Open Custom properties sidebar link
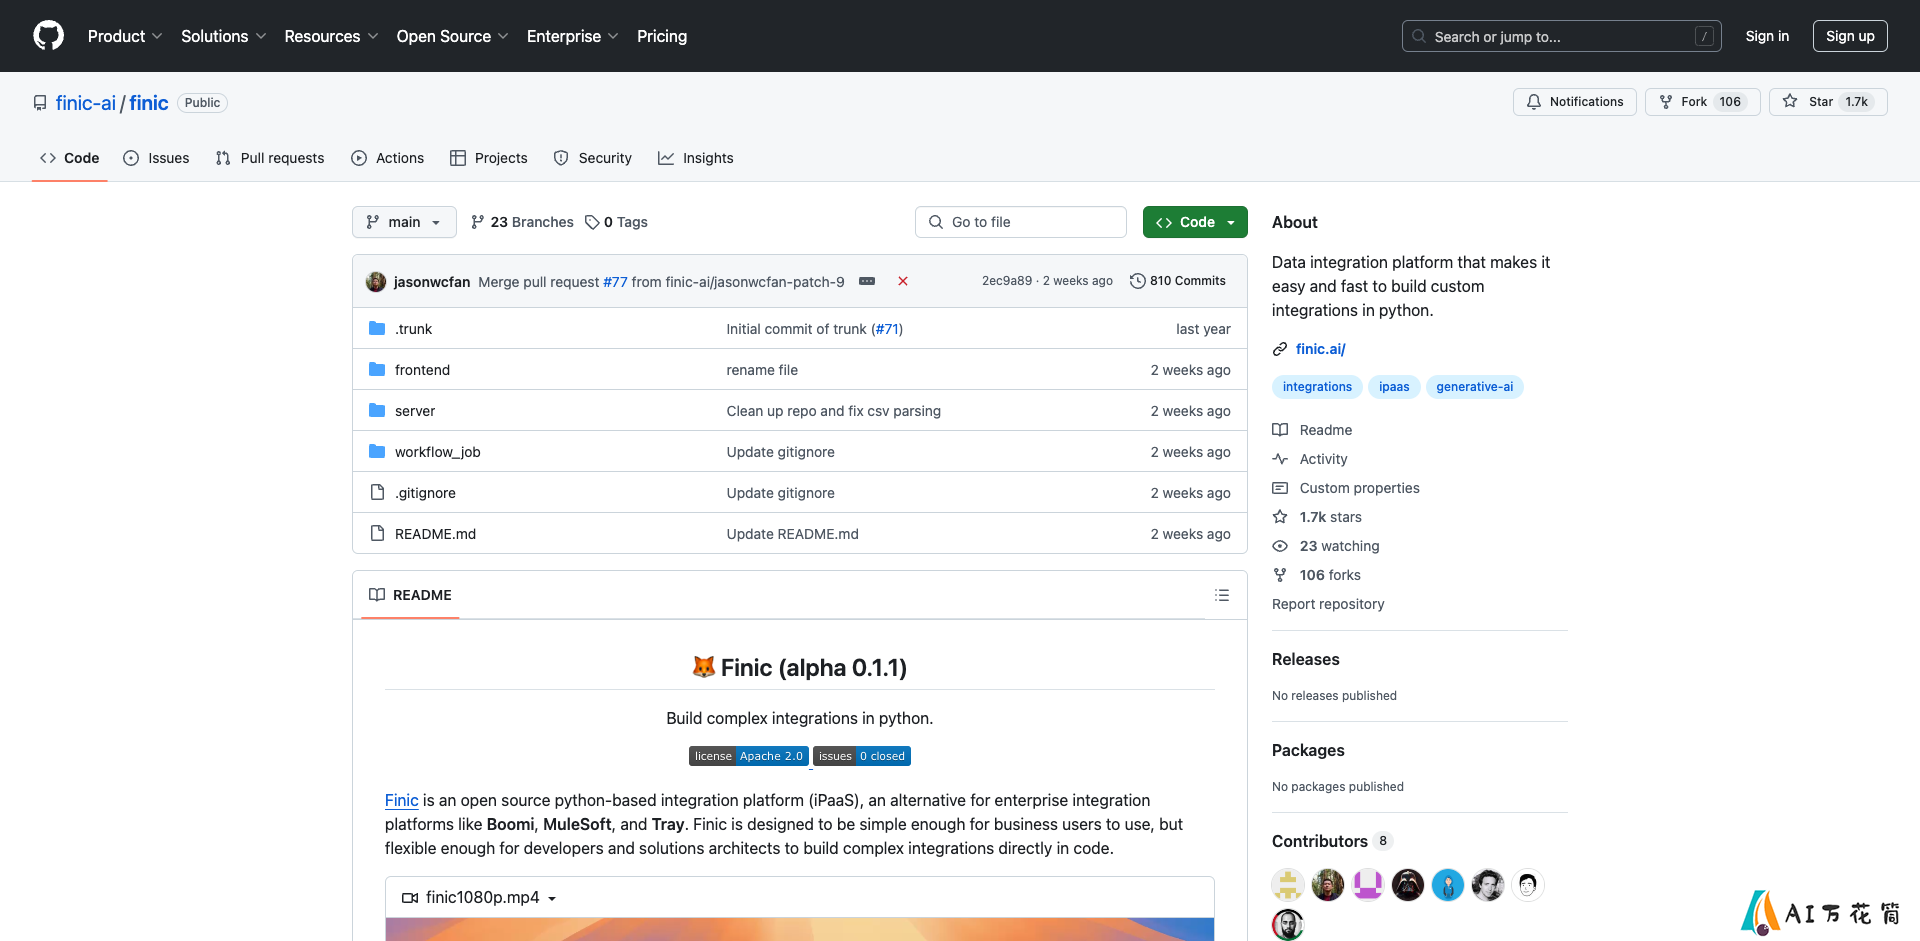1920x941 pixels. point(1346,488)
